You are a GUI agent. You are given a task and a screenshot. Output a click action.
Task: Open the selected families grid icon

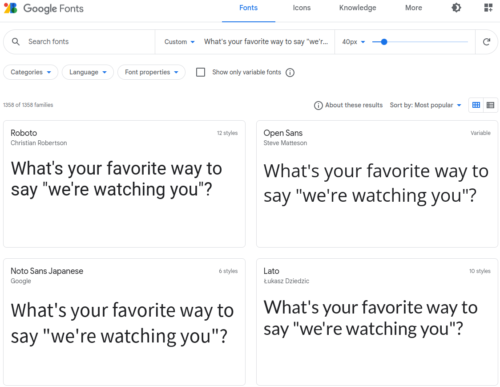pyautogui.click(x=488, y=8)
